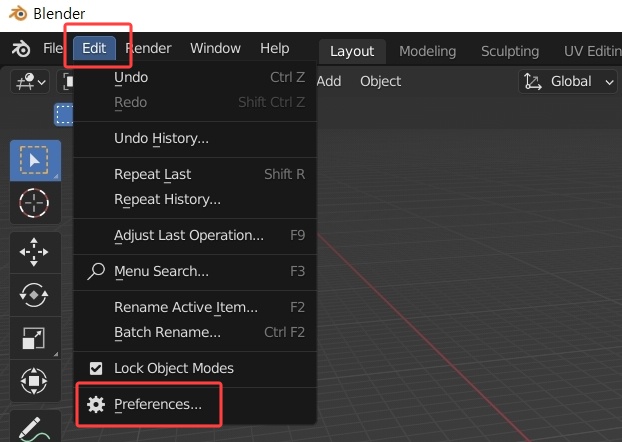Switch to the Layout workspace tab
This screenshot has width=622, height=442.
[x=352, y=51]
